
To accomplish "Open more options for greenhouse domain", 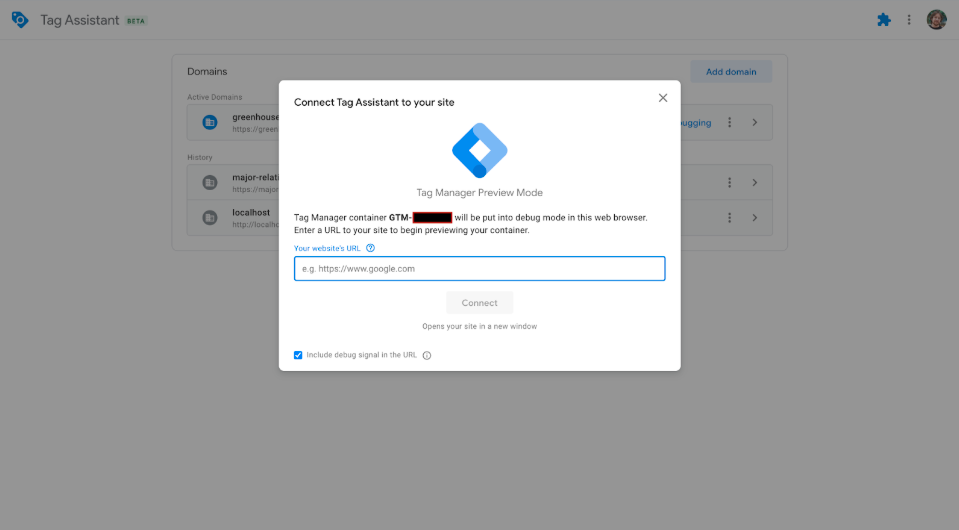I will (730, 123).
